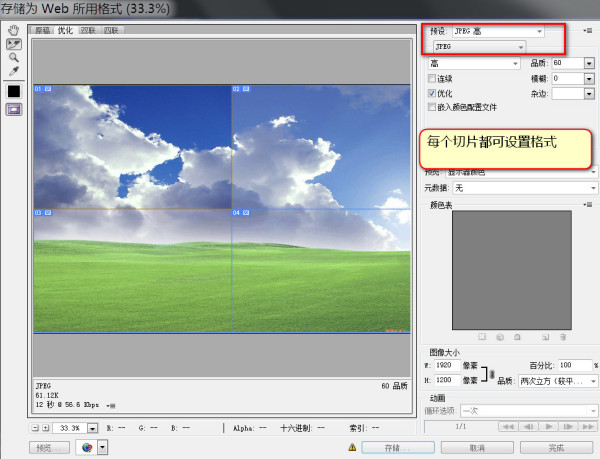Screen dimensions: 600x459
Task: Select the Zoom magnifier tool
Action: (14, 57)
